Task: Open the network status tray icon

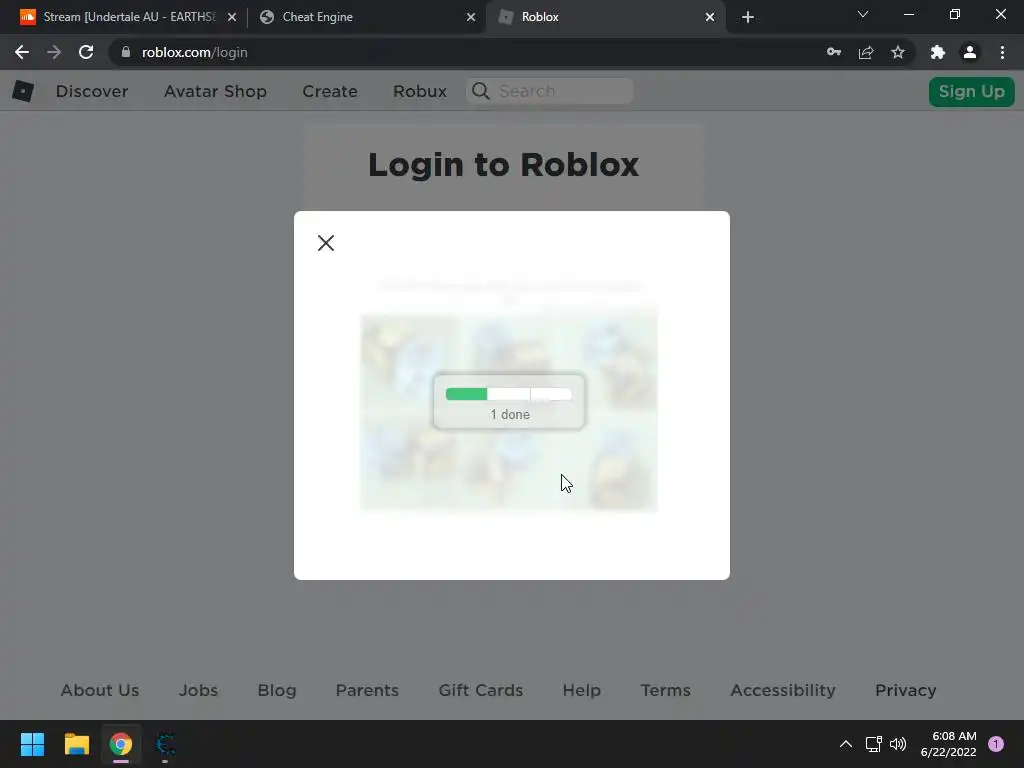Action: pos(873,744)
